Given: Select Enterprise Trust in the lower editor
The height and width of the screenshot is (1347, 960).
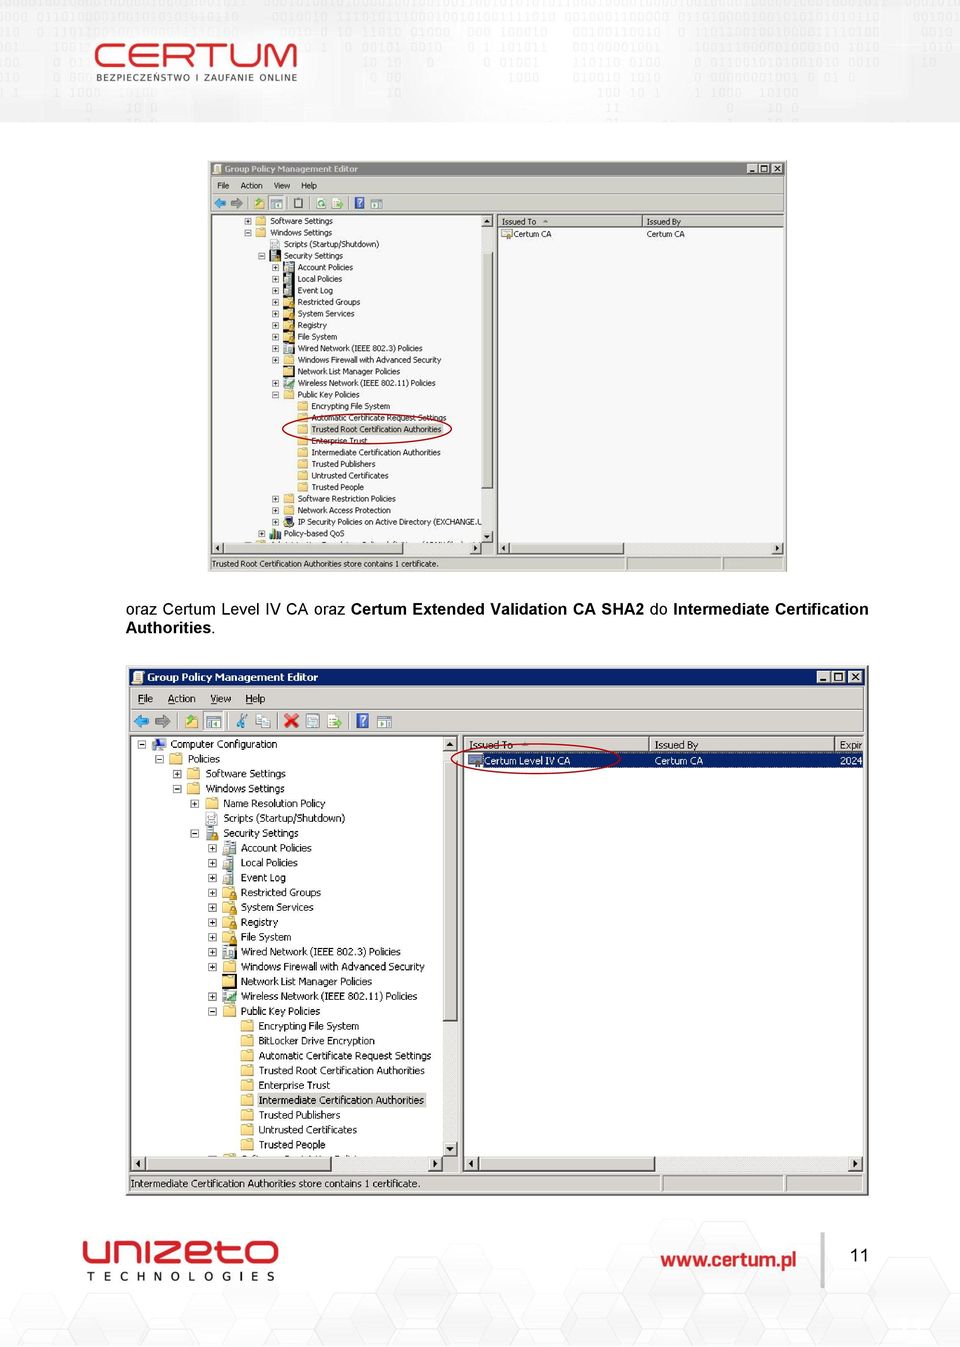Looking at the screenshot, I should tap(294, 1085).
